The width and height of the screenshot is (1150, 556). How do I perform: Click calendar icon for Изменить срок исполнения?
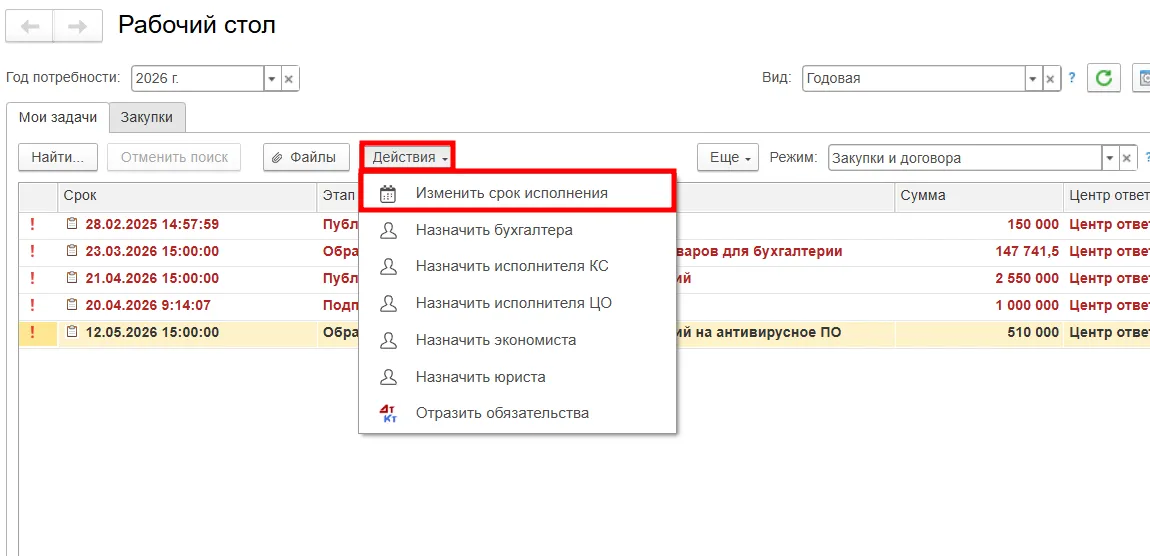[388, 194]
